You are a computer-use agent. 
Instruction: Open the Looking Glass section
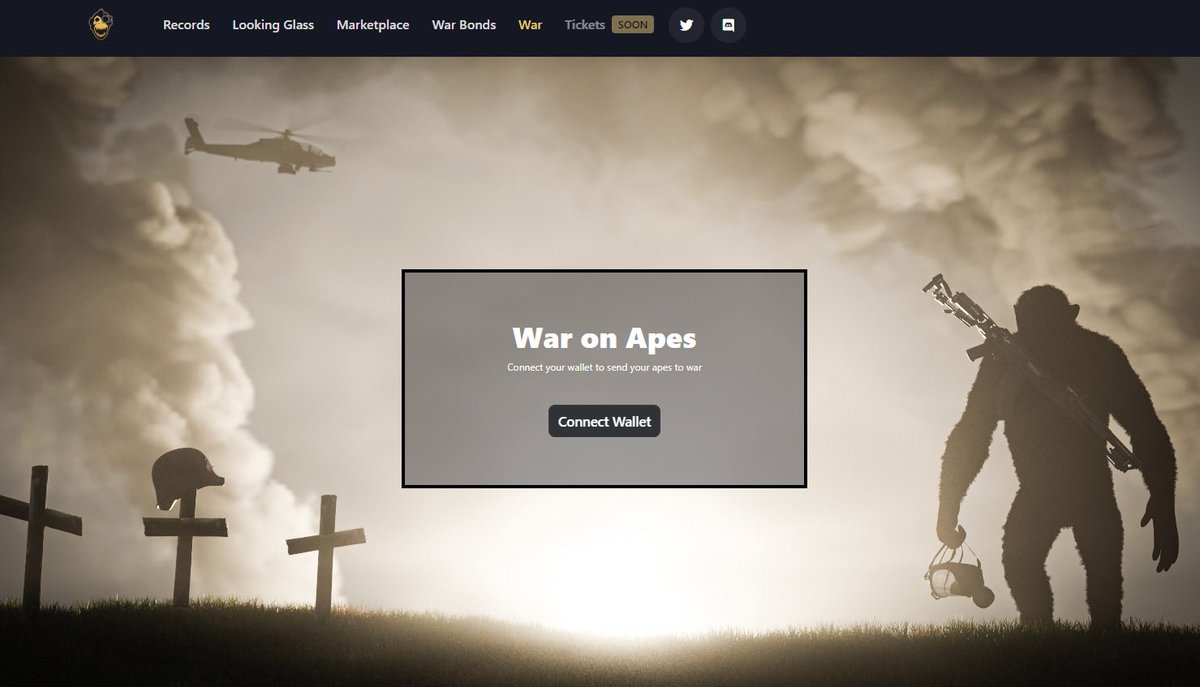273,25
